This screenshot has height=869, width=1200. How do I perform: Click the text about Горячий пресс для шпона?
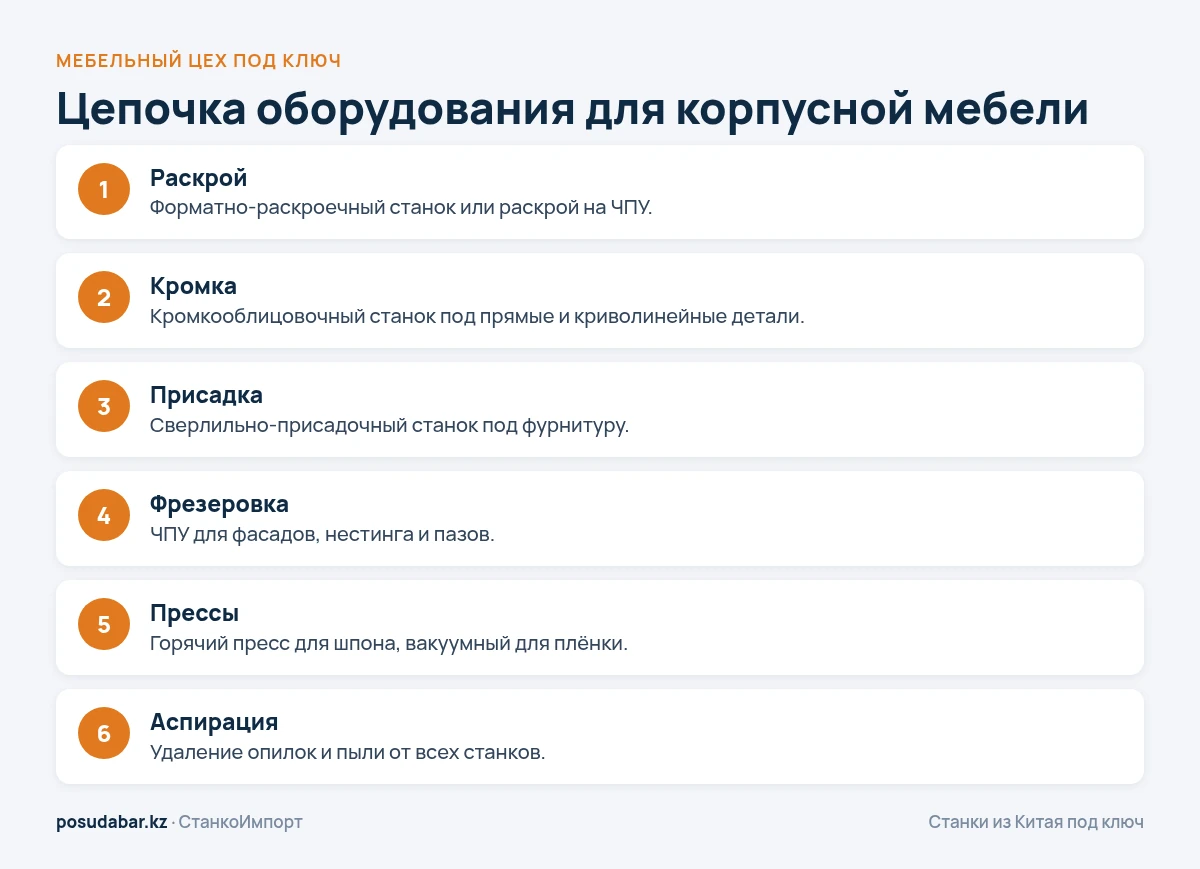[389, 644]
